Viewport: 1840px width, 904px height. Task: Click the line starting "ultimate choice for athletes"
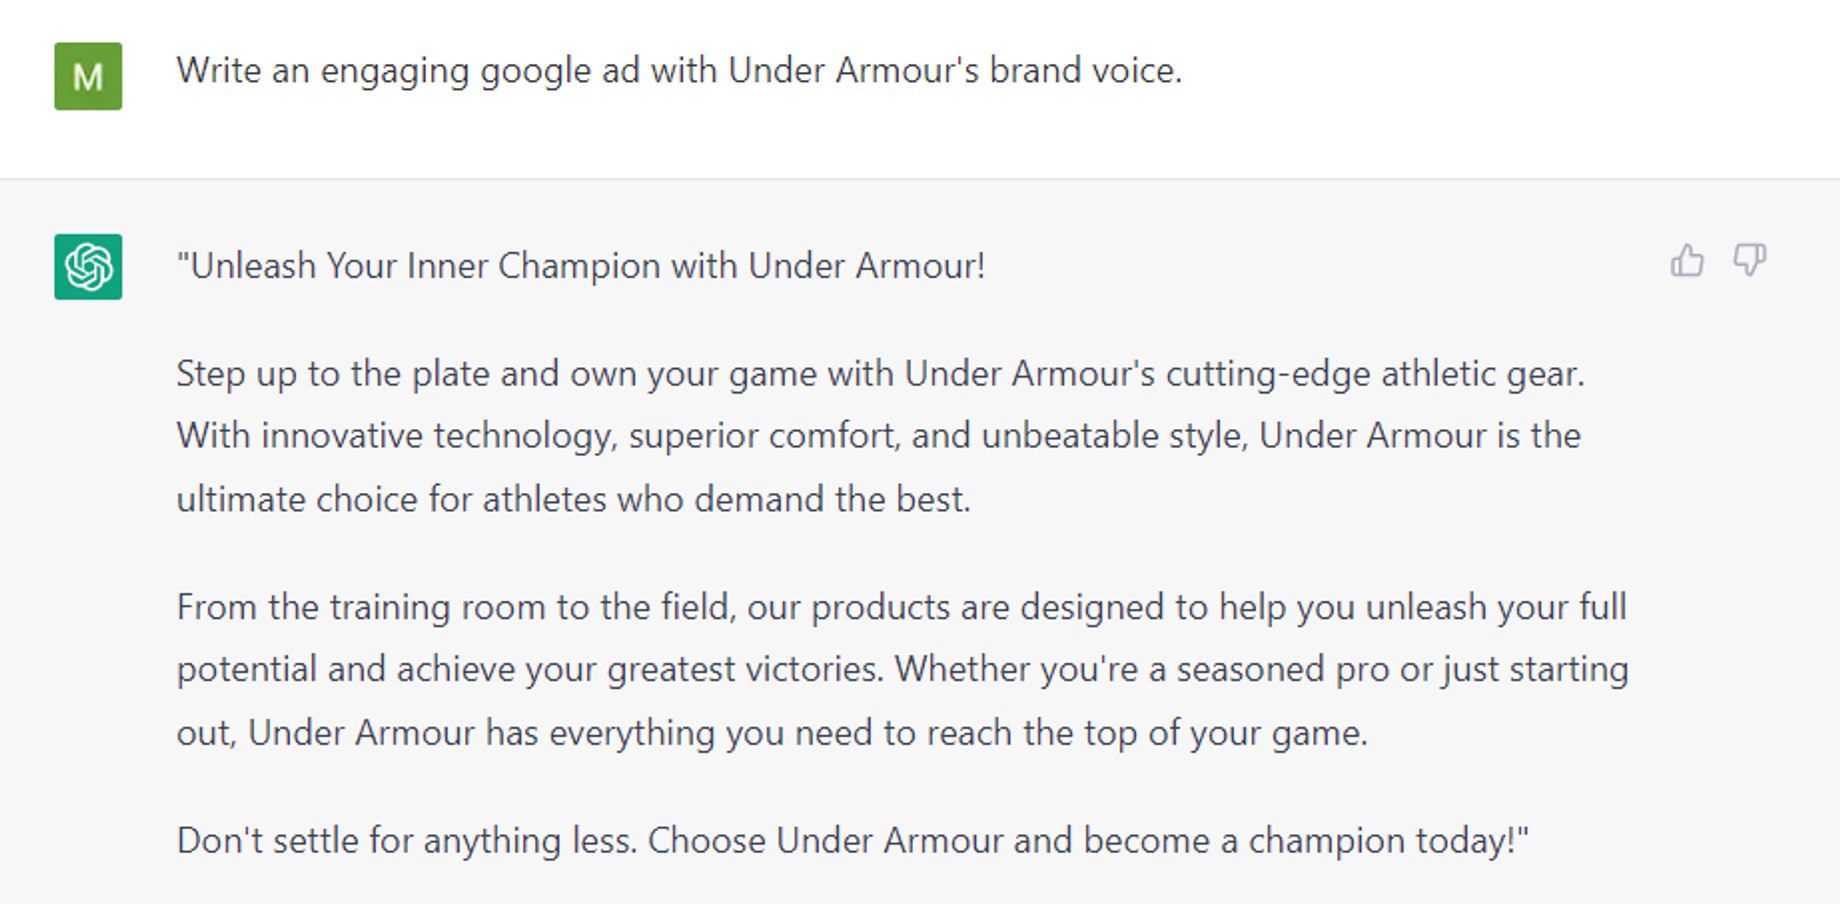(573, 499)
